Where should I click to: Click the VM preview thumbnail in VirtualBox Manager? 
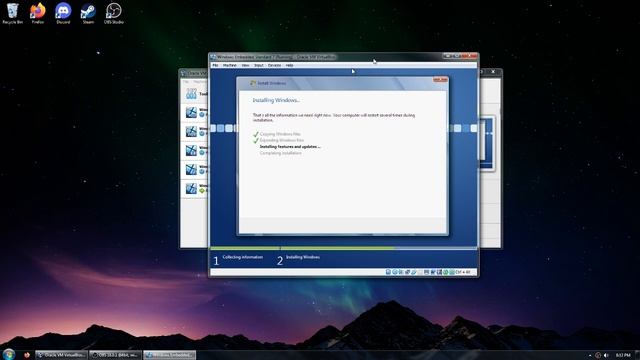coord(486,143)
